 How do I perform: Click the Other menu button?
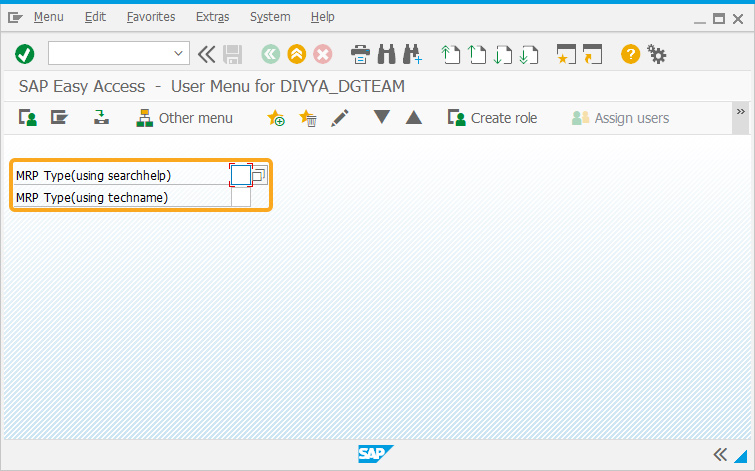pyautogui.click(x=184, y=118)
